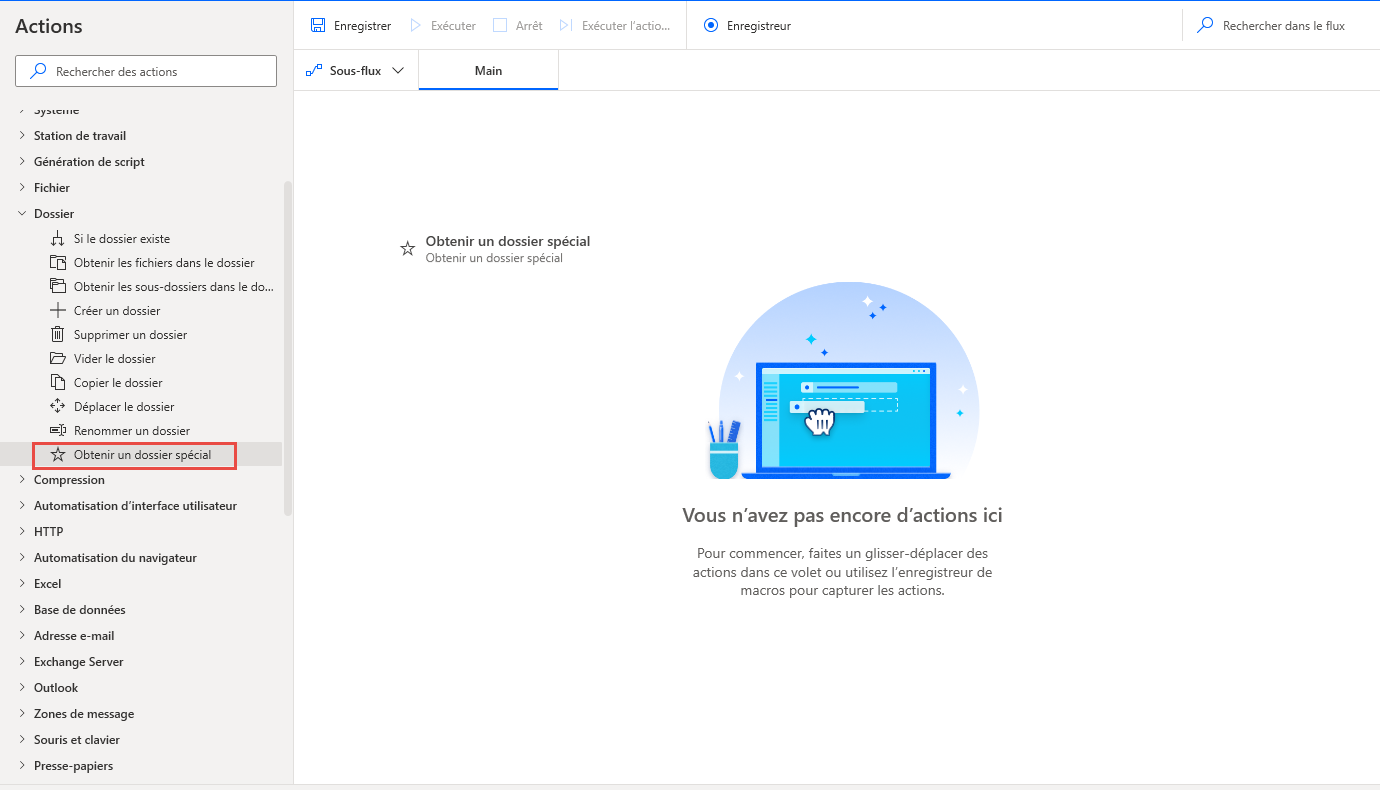Select Obtenir les fichiers dans le dossier
Image resolution: width=1380 pixels, height=790 pixels.
(164, 263)
